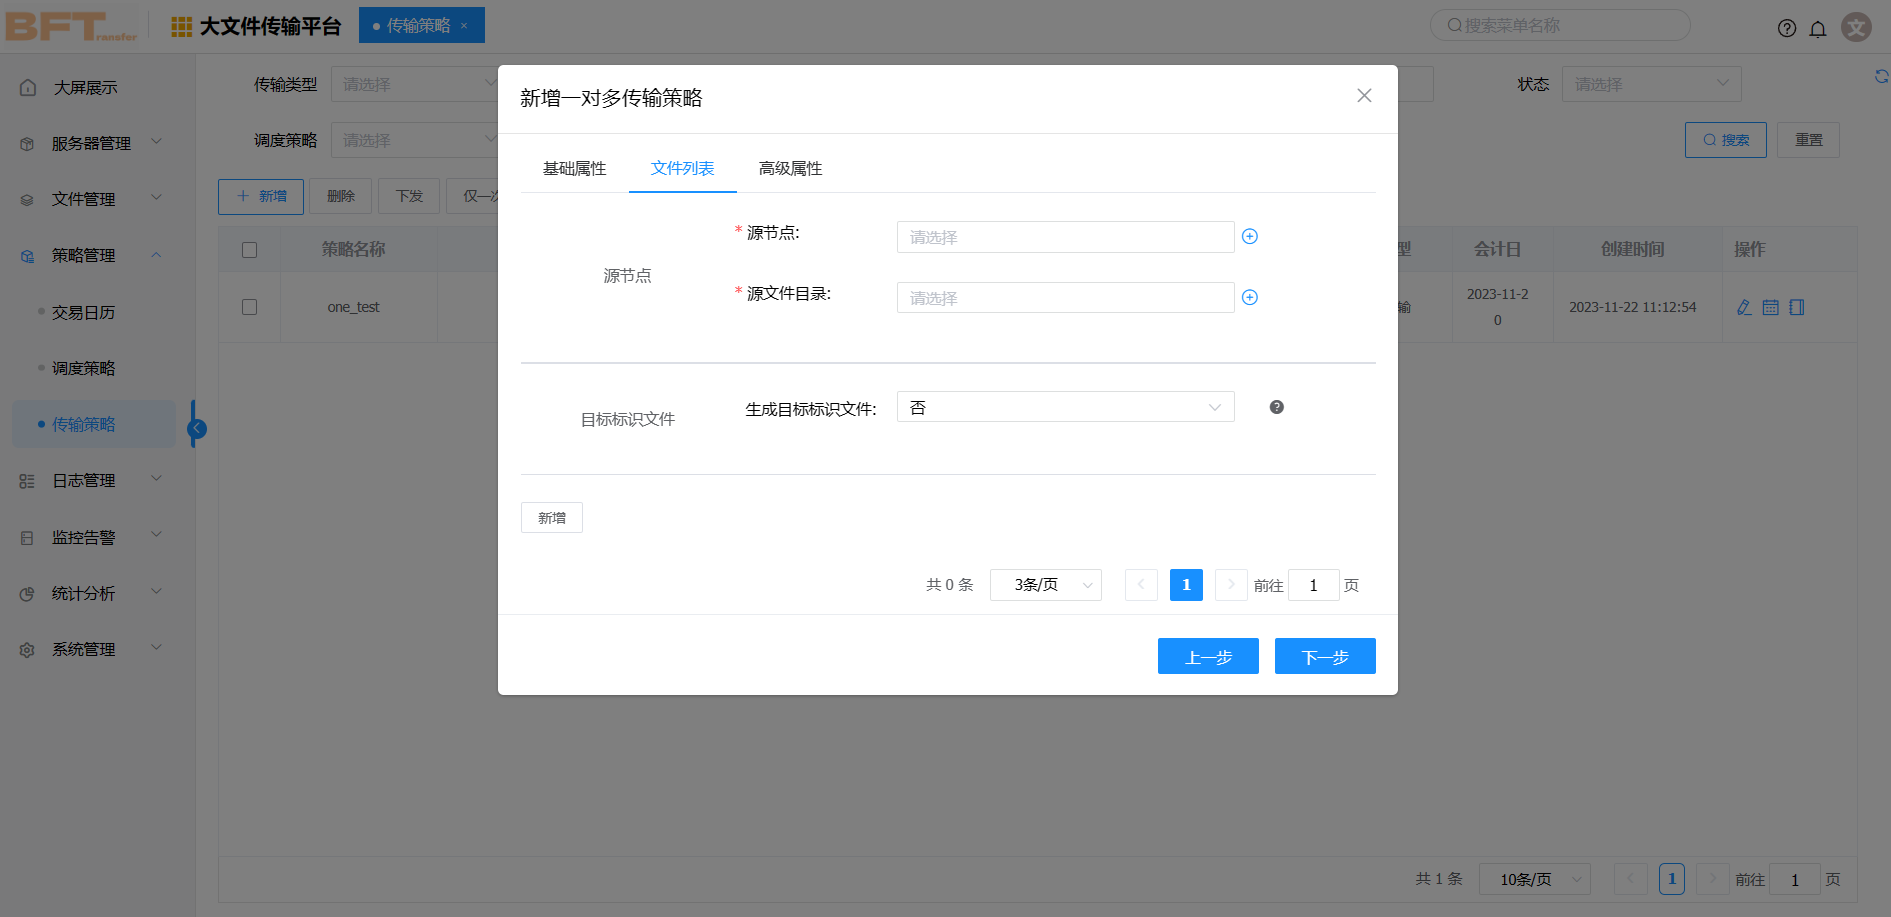Click the help question mark near 生成目标标识文件
The width and height of the screenshot is (1891, 917).
(1276, 407)
